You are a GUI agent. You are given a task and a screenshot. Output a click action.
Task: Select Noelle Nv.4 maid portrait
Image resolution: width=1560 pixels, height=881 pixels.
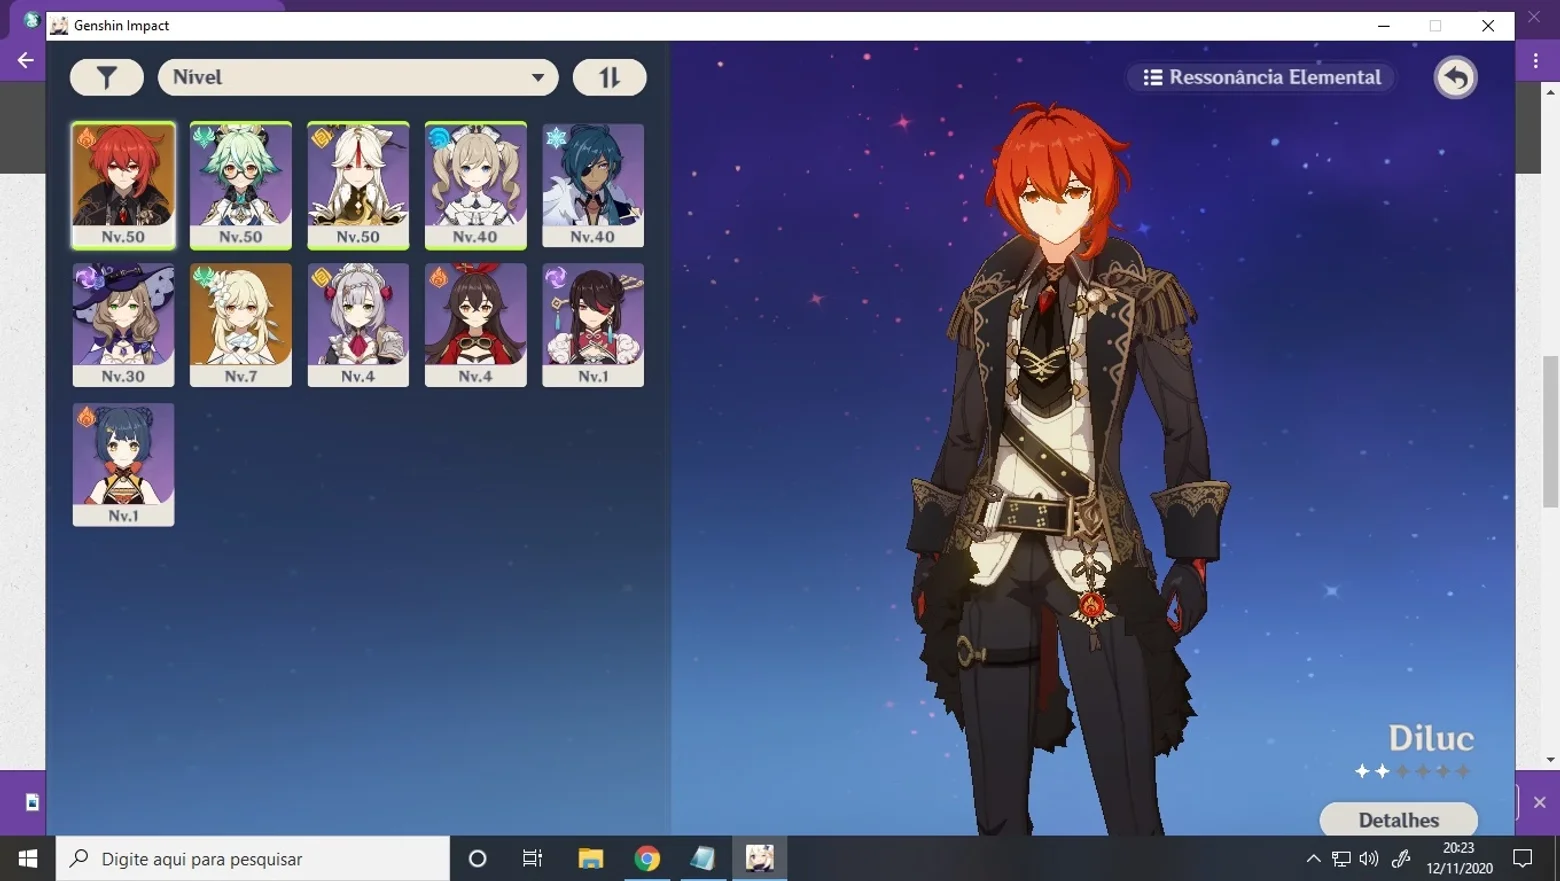click(x=358, y=325)
